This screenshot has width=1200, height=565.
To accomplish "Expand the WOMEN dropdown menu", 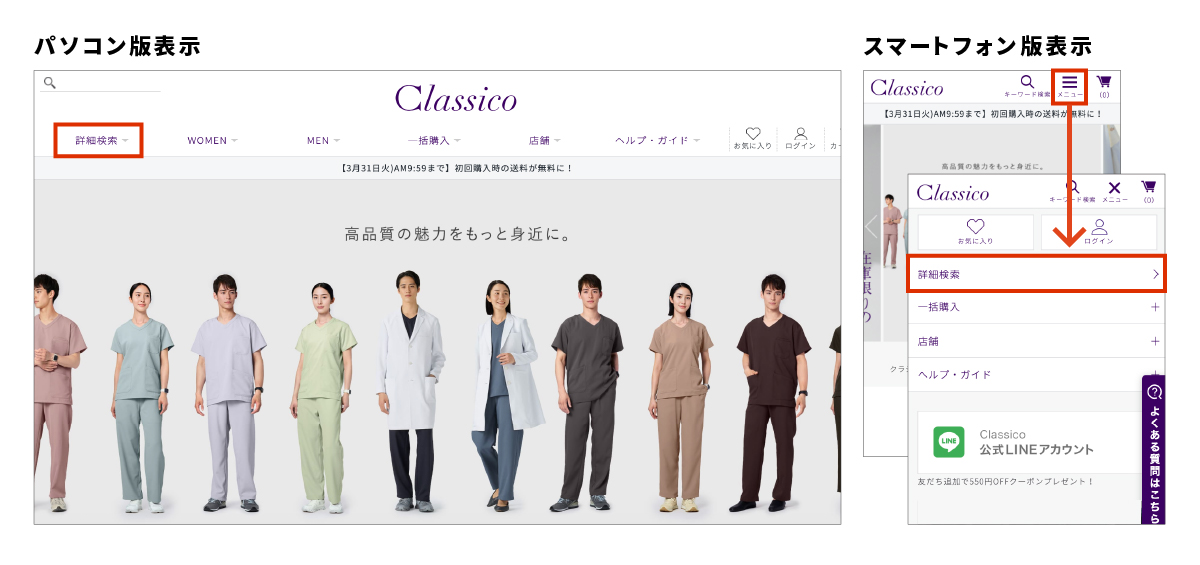I will (212, 140).
